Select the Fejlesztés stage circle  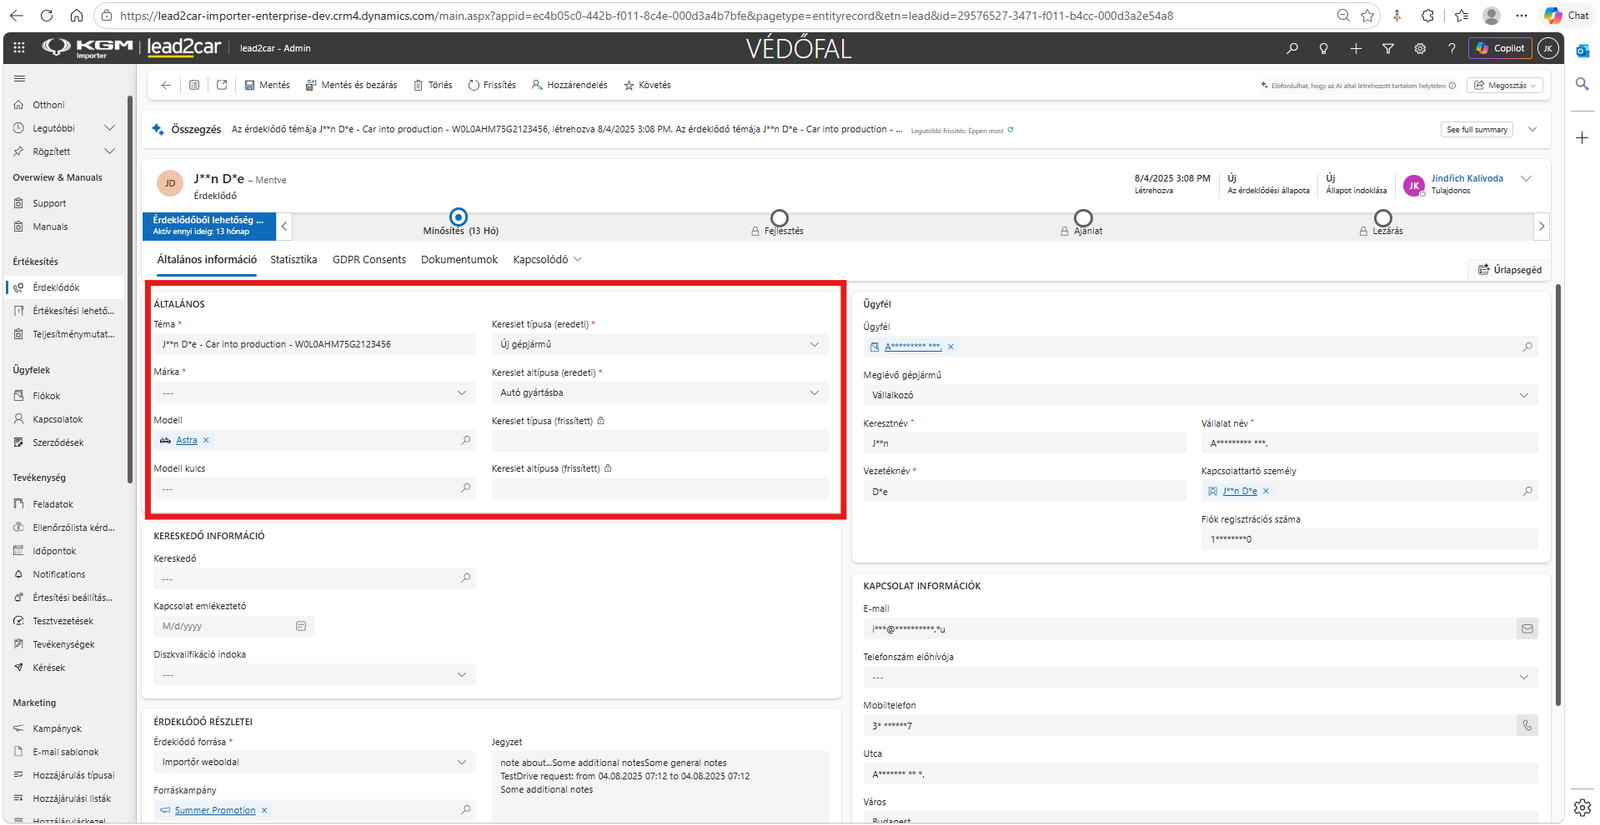click(x=779, y=218)
